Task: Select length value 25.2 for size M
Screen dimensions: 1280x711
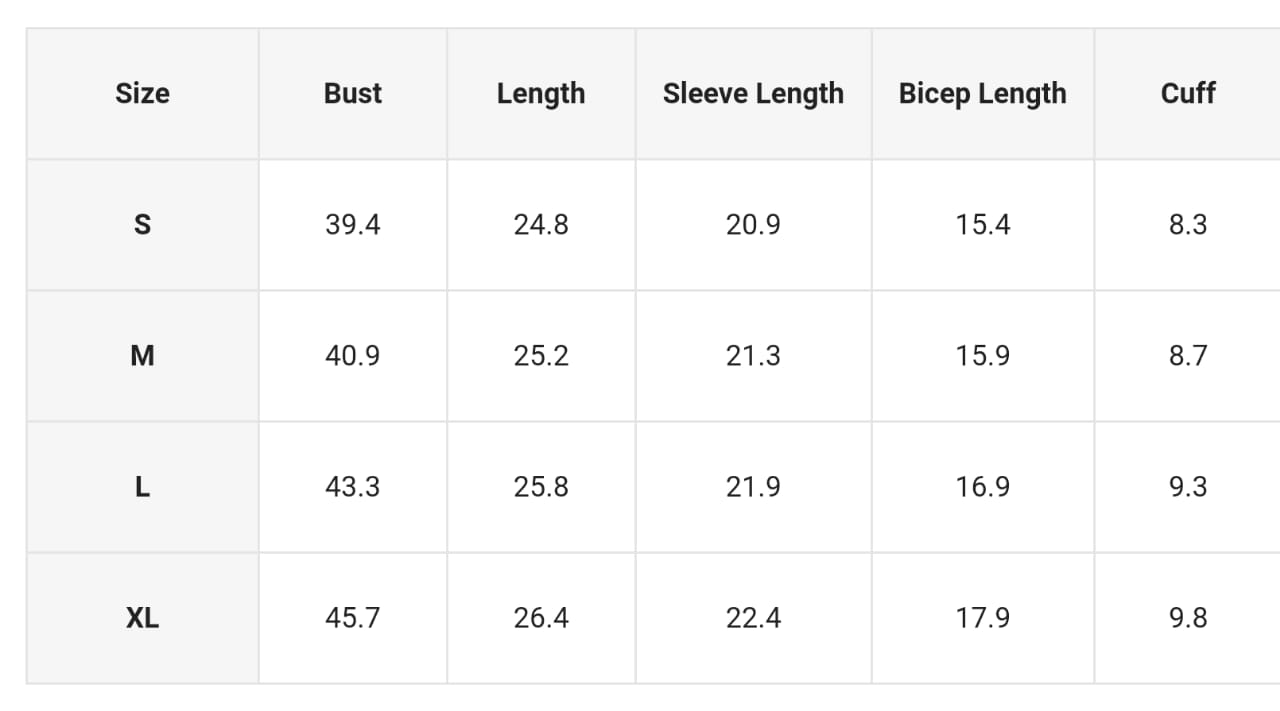Action: [541, 356]
